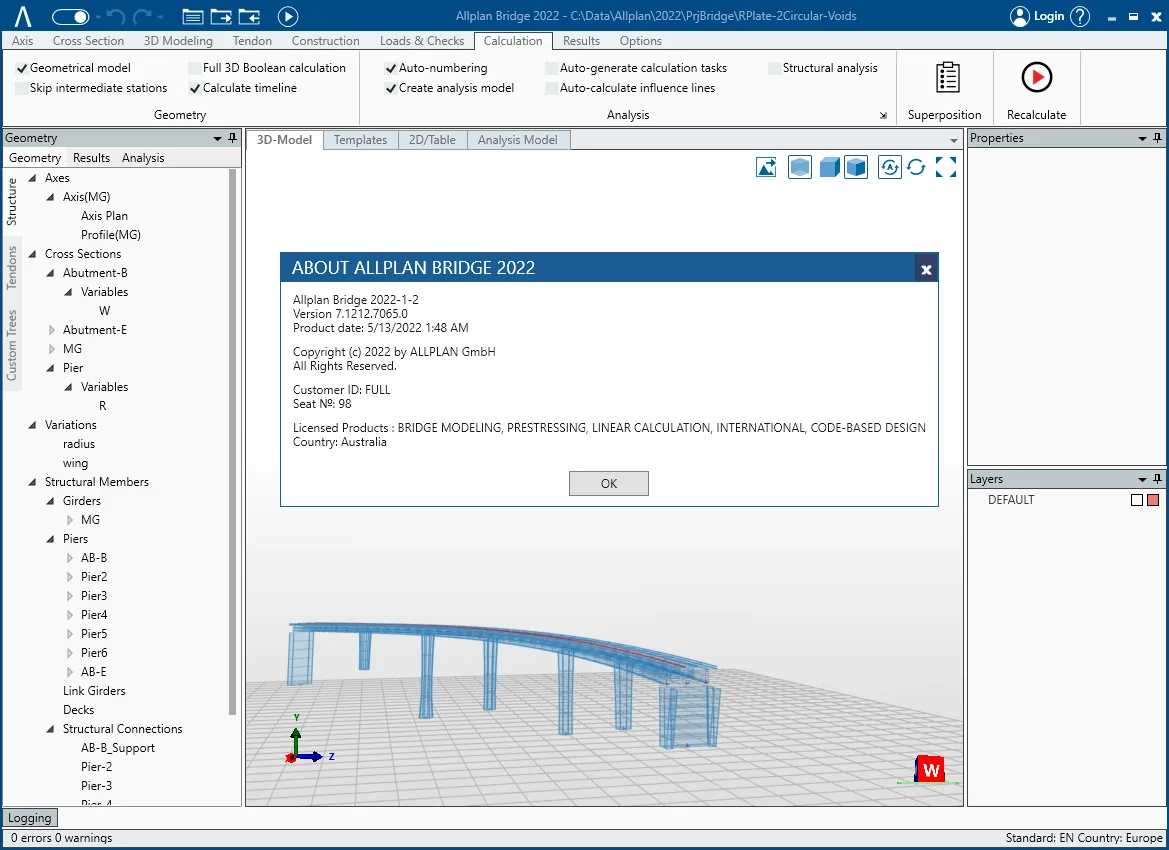1169x850 pixels.
Task: Zoom to fit full extent icon
Action: [x=945, y=167]
